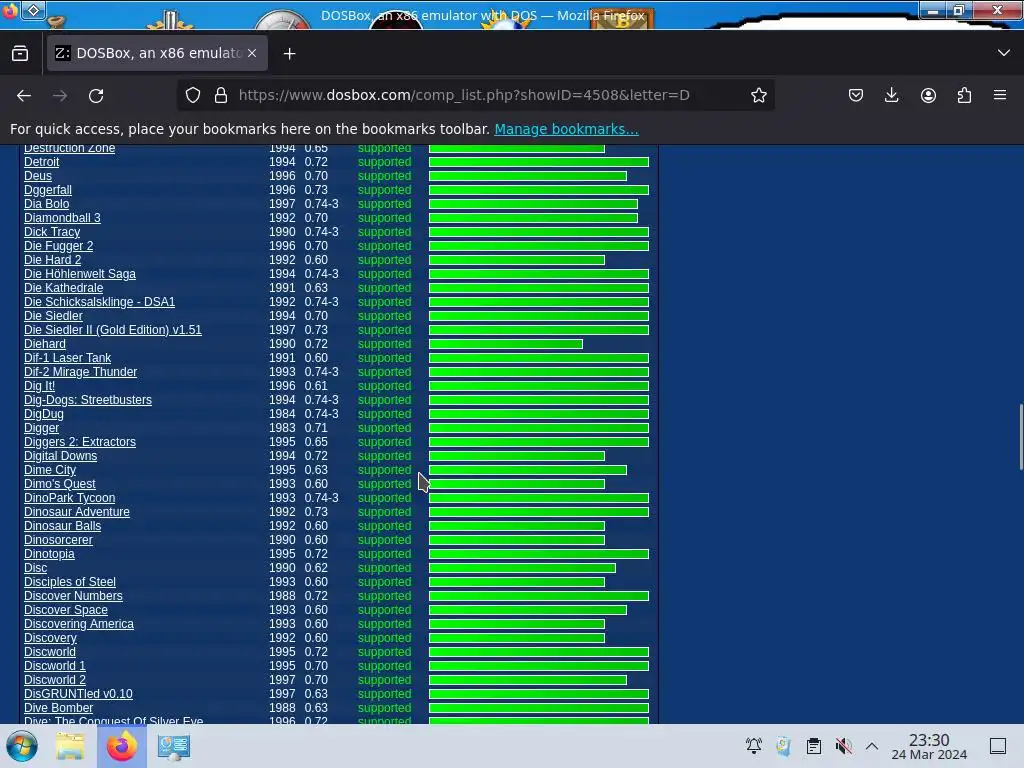Select the DOSBox, an x86 emulator tab
Screen dimensions: 1024x768
157,54
